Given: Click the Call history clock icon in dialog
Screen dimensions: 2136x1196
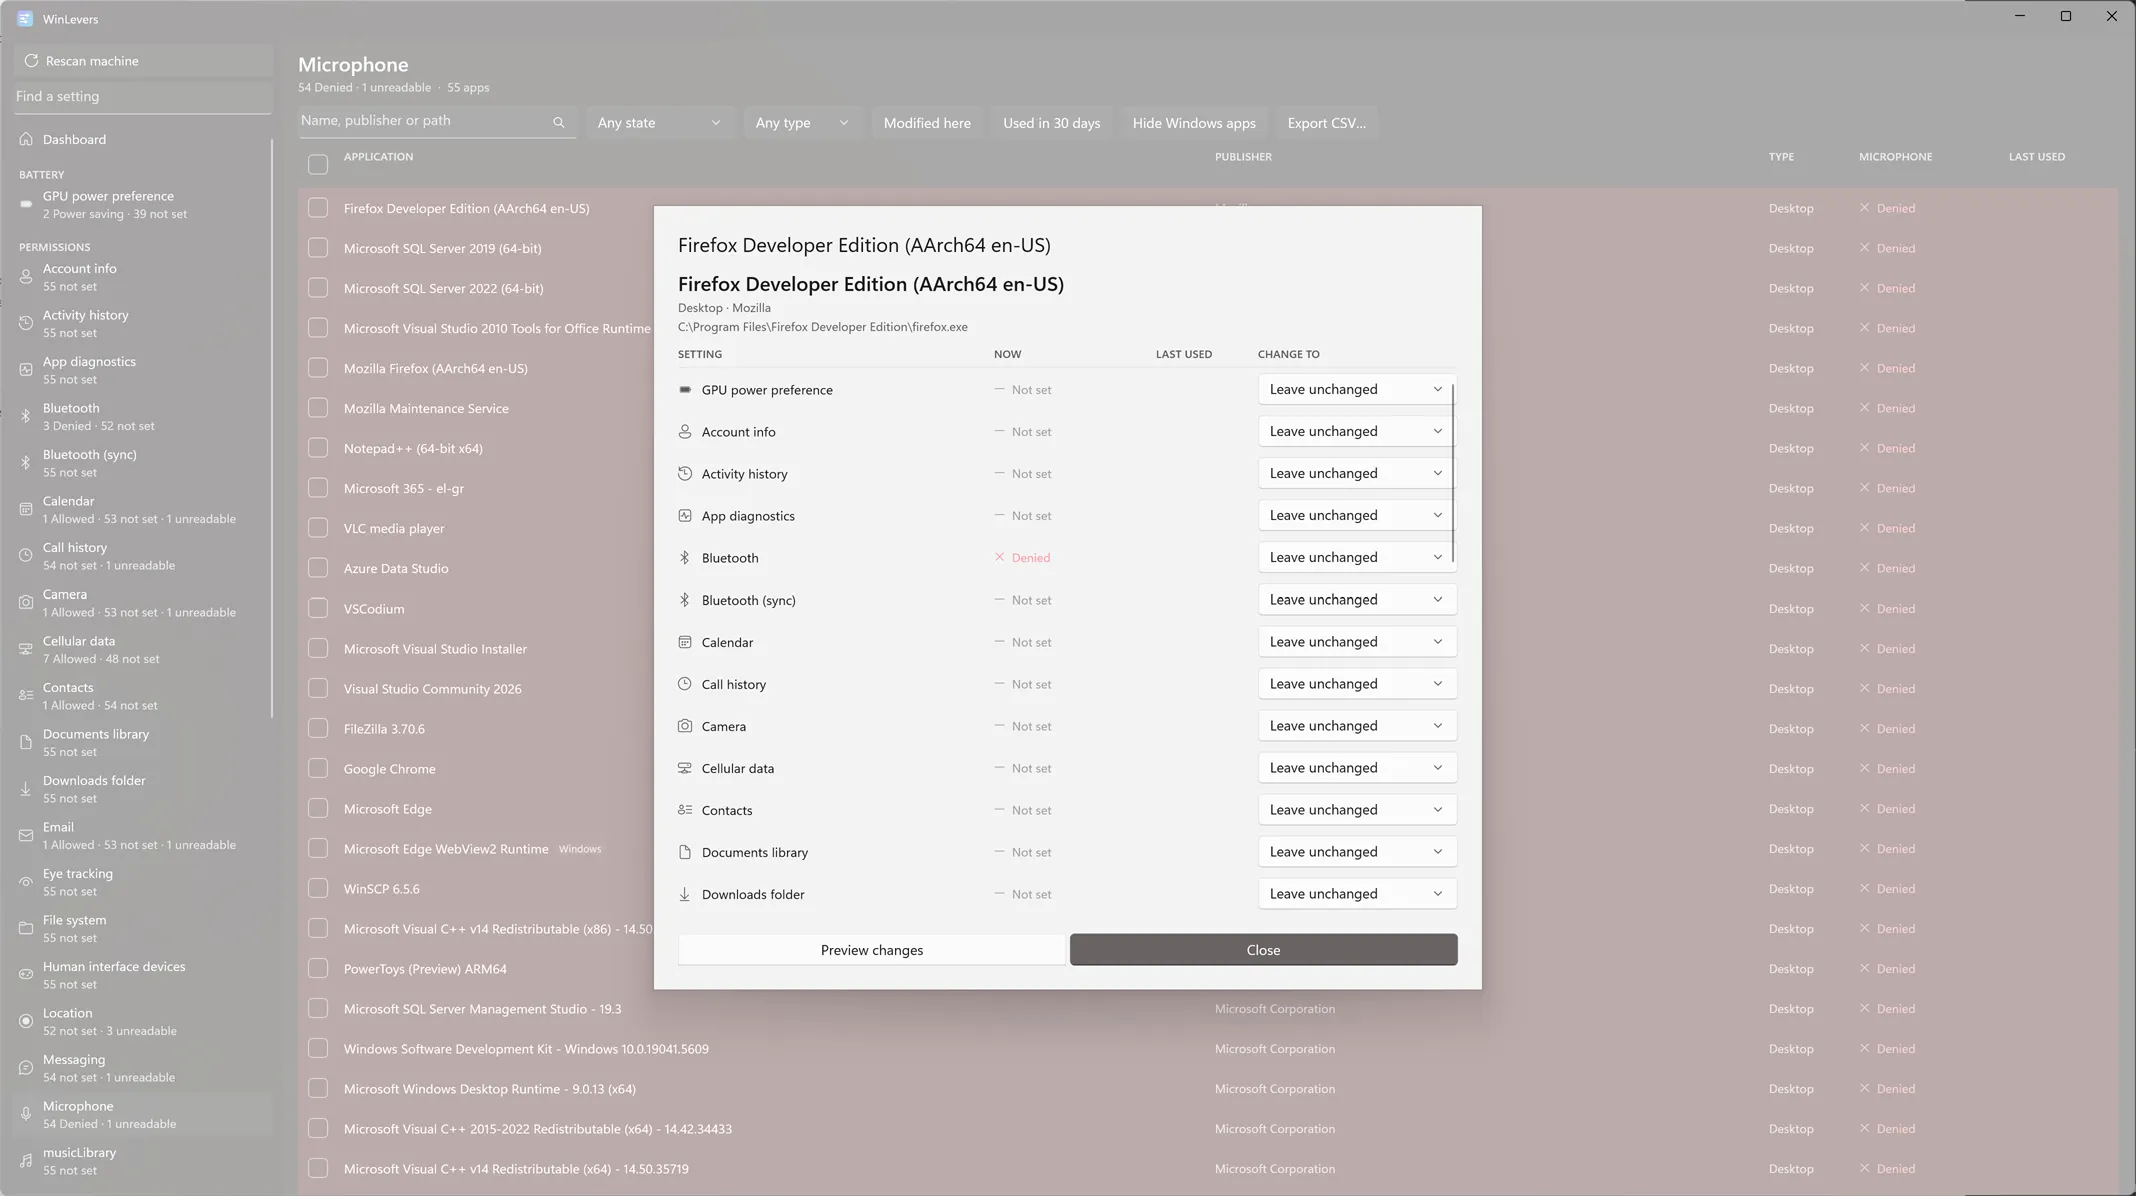Looking at the screenshot, I should point(685,684).
